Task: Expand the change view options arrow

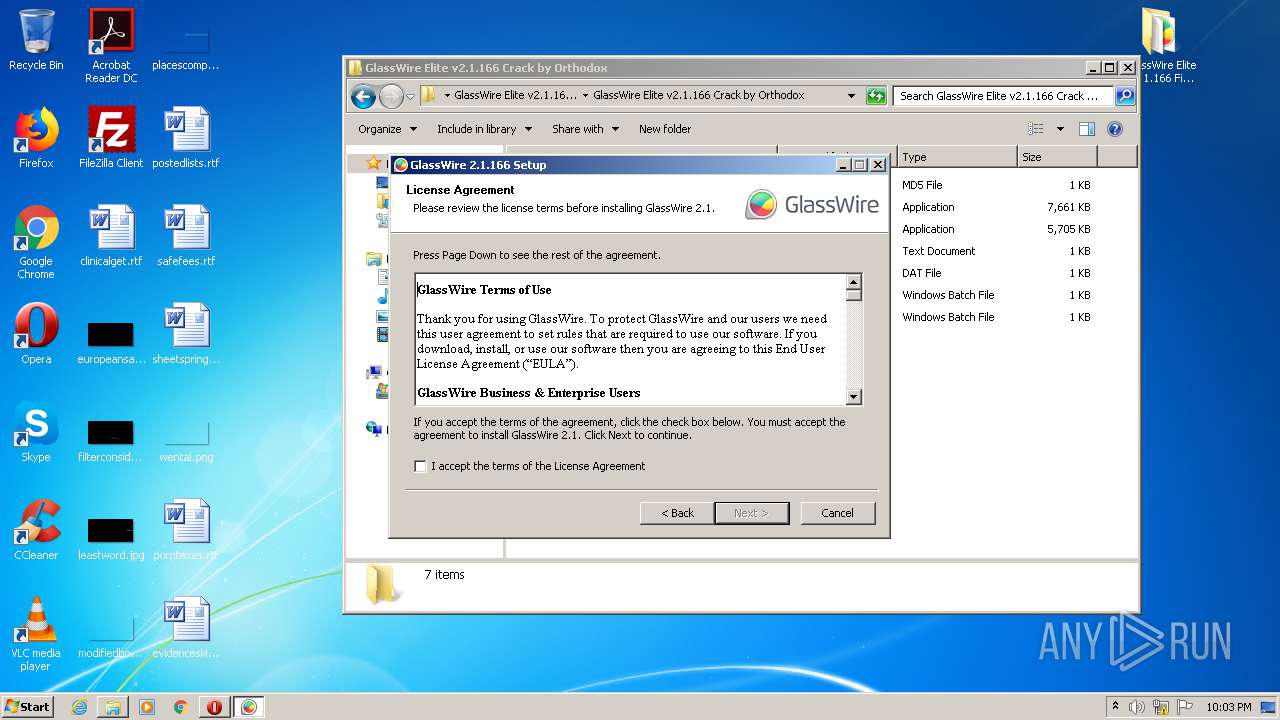Action: pos(1060,129)
